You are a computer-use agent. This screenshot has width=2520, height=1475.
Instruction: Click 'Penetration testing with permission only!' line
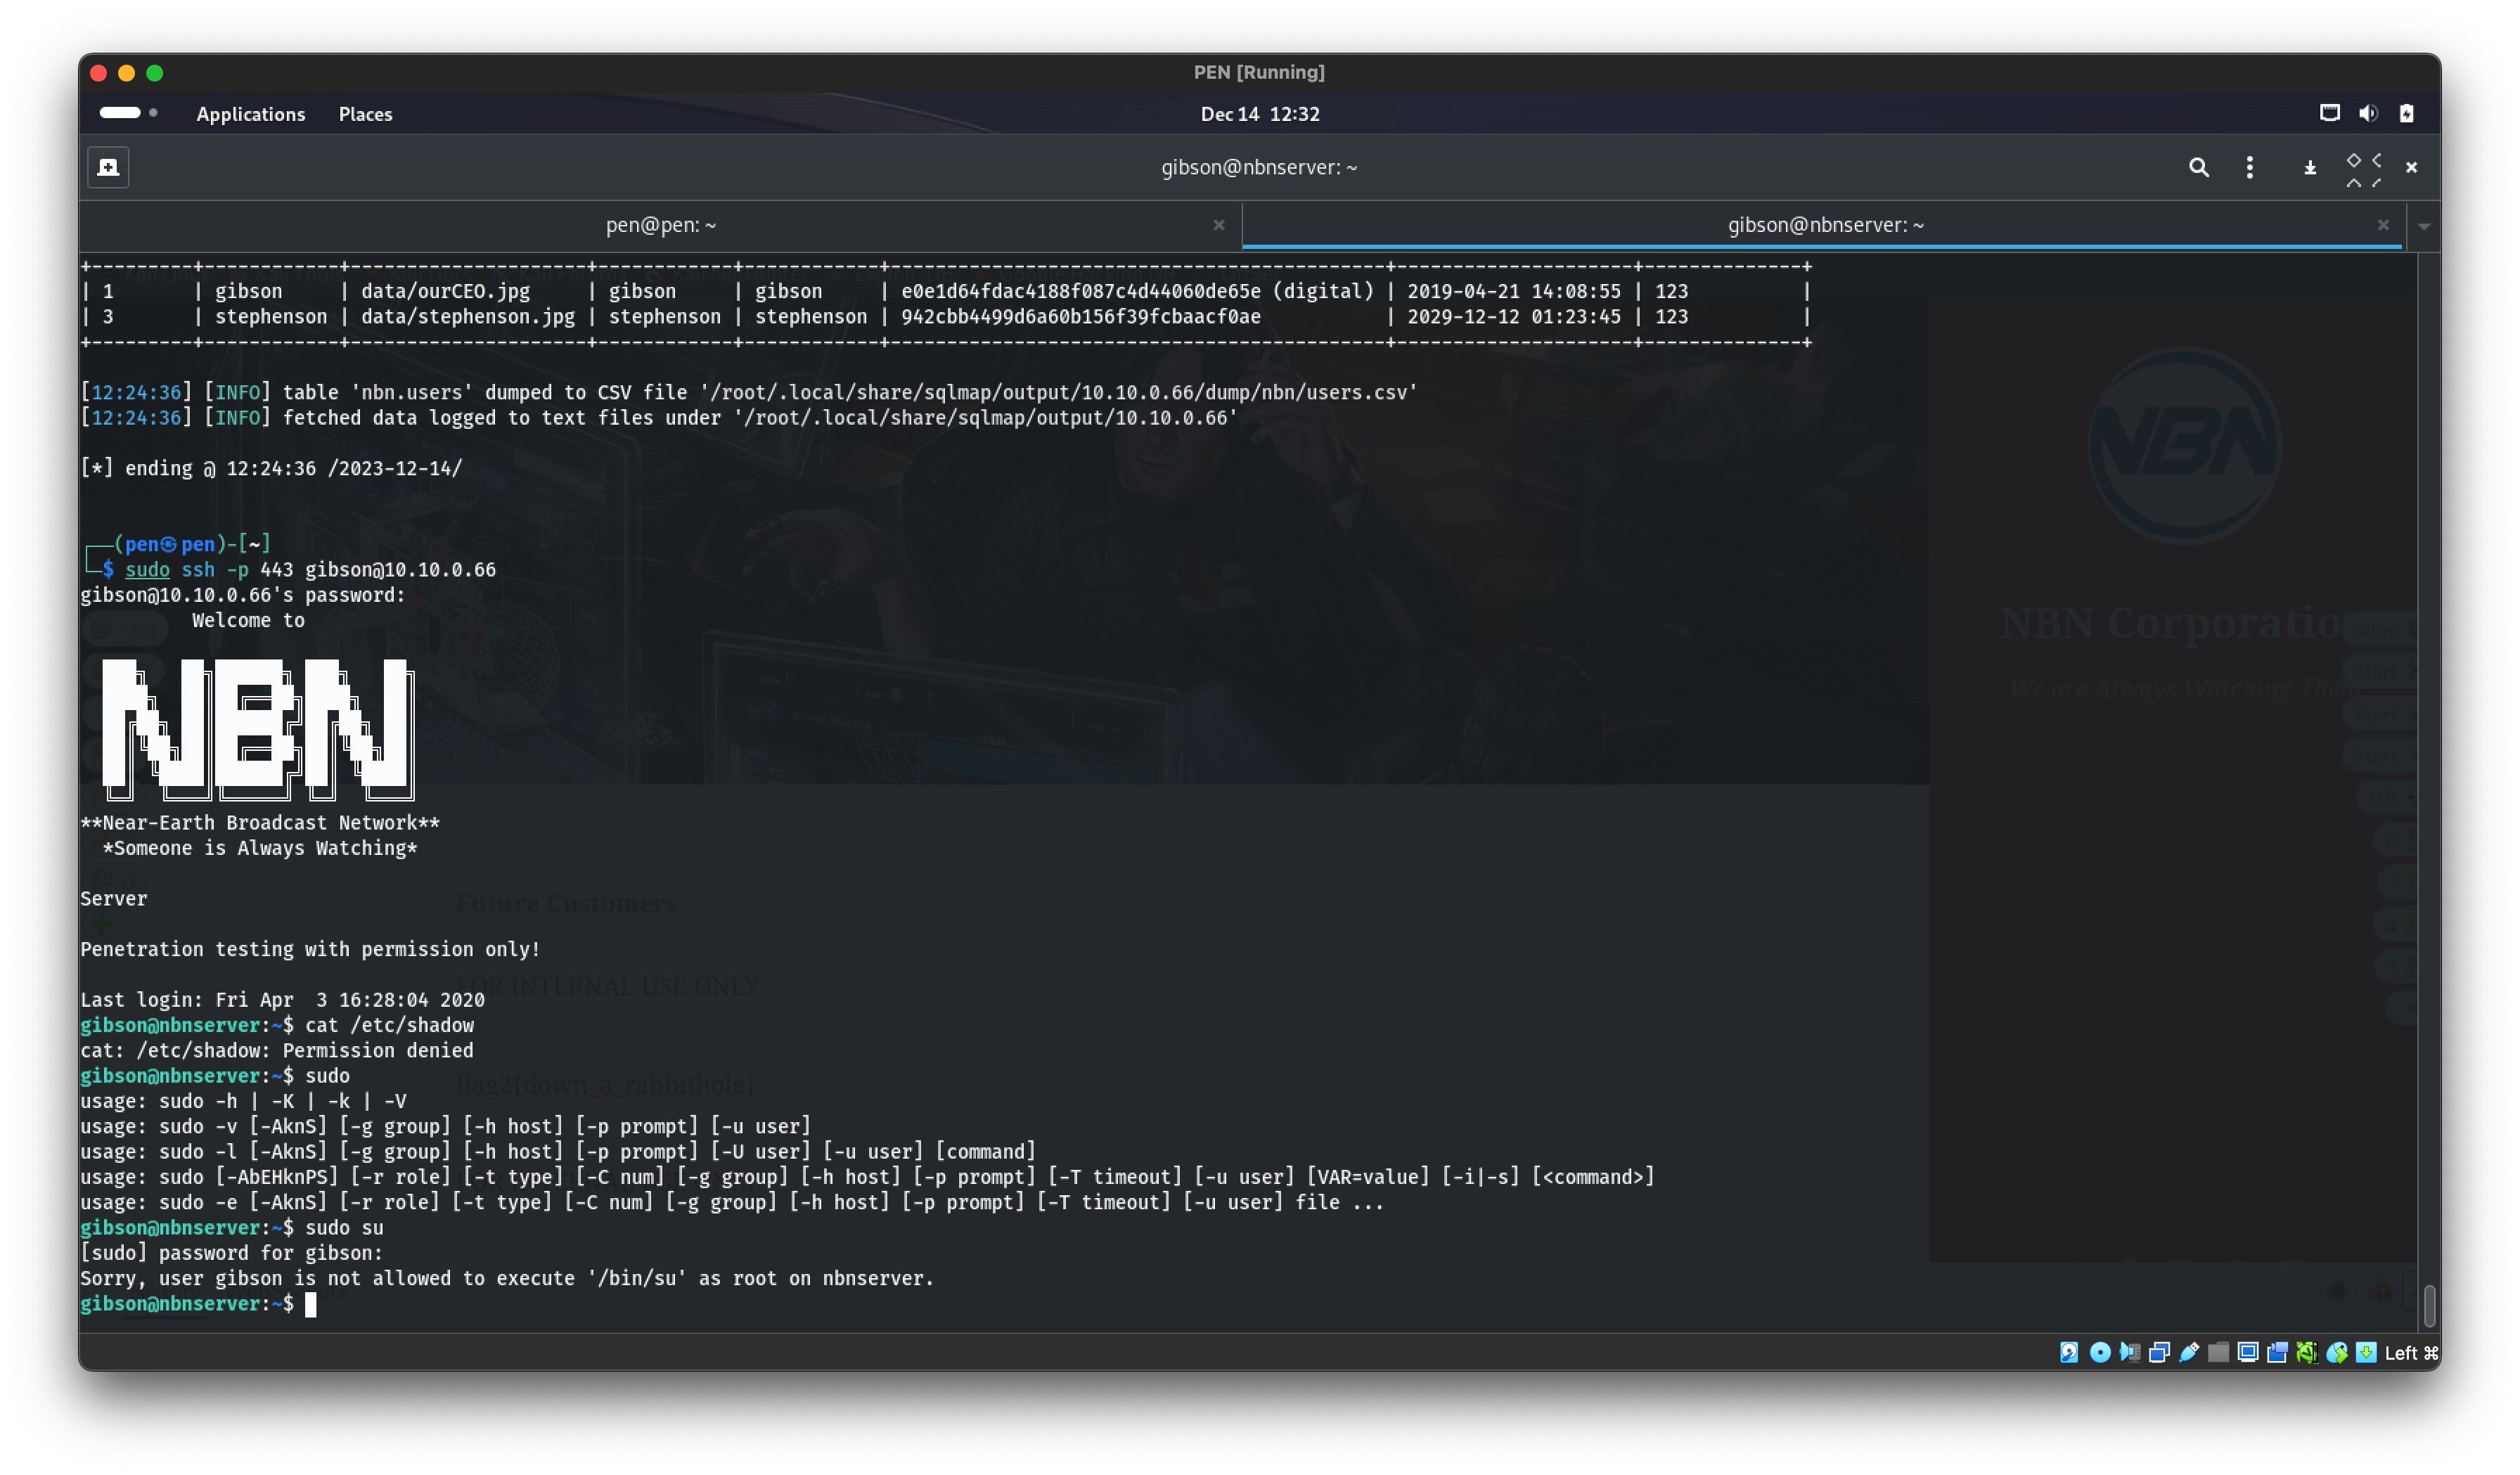pos(310,949)
